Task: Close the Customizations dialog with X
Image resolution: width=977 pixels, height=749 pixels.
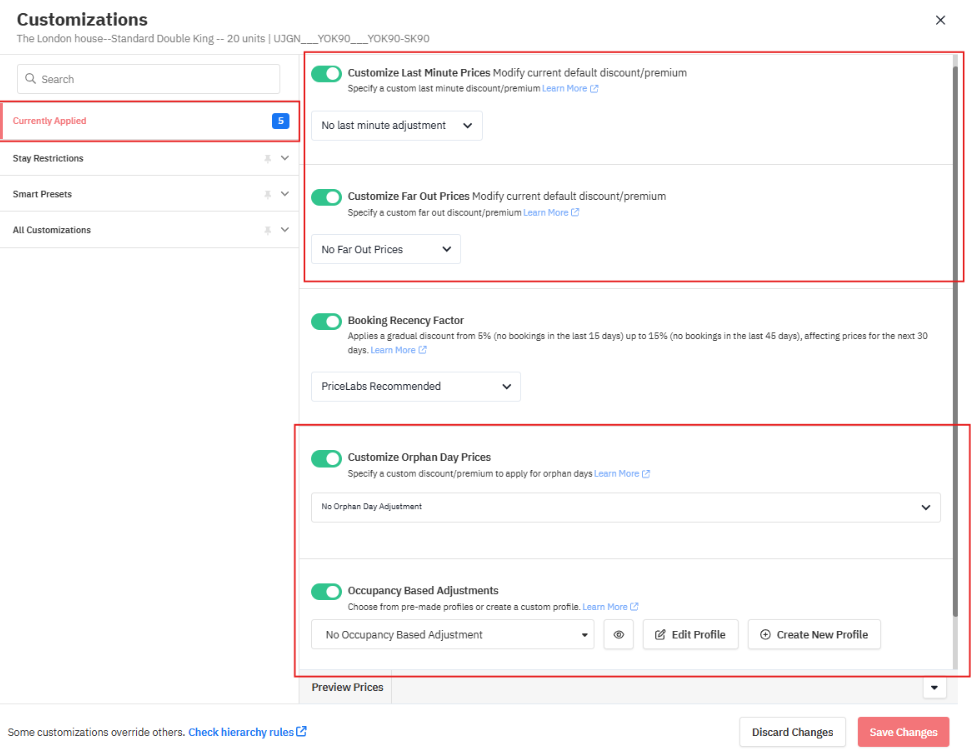Action: click(x=940, y=20)
